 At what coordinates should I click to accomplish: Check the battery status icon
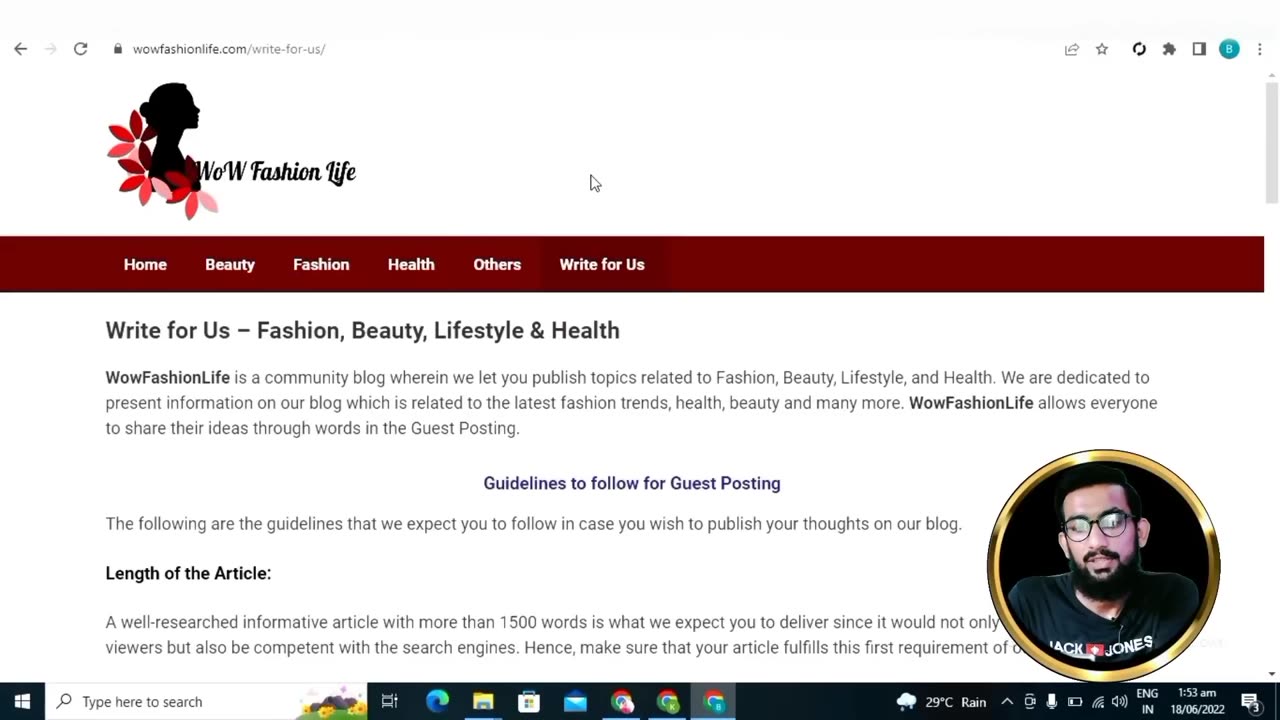pyautogui.click(x=1075, y=702)
